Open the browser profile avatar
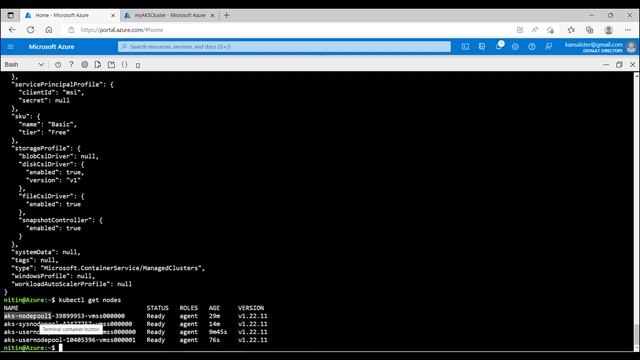This screenshot has width=640, height=360. (x=609, y=30)
